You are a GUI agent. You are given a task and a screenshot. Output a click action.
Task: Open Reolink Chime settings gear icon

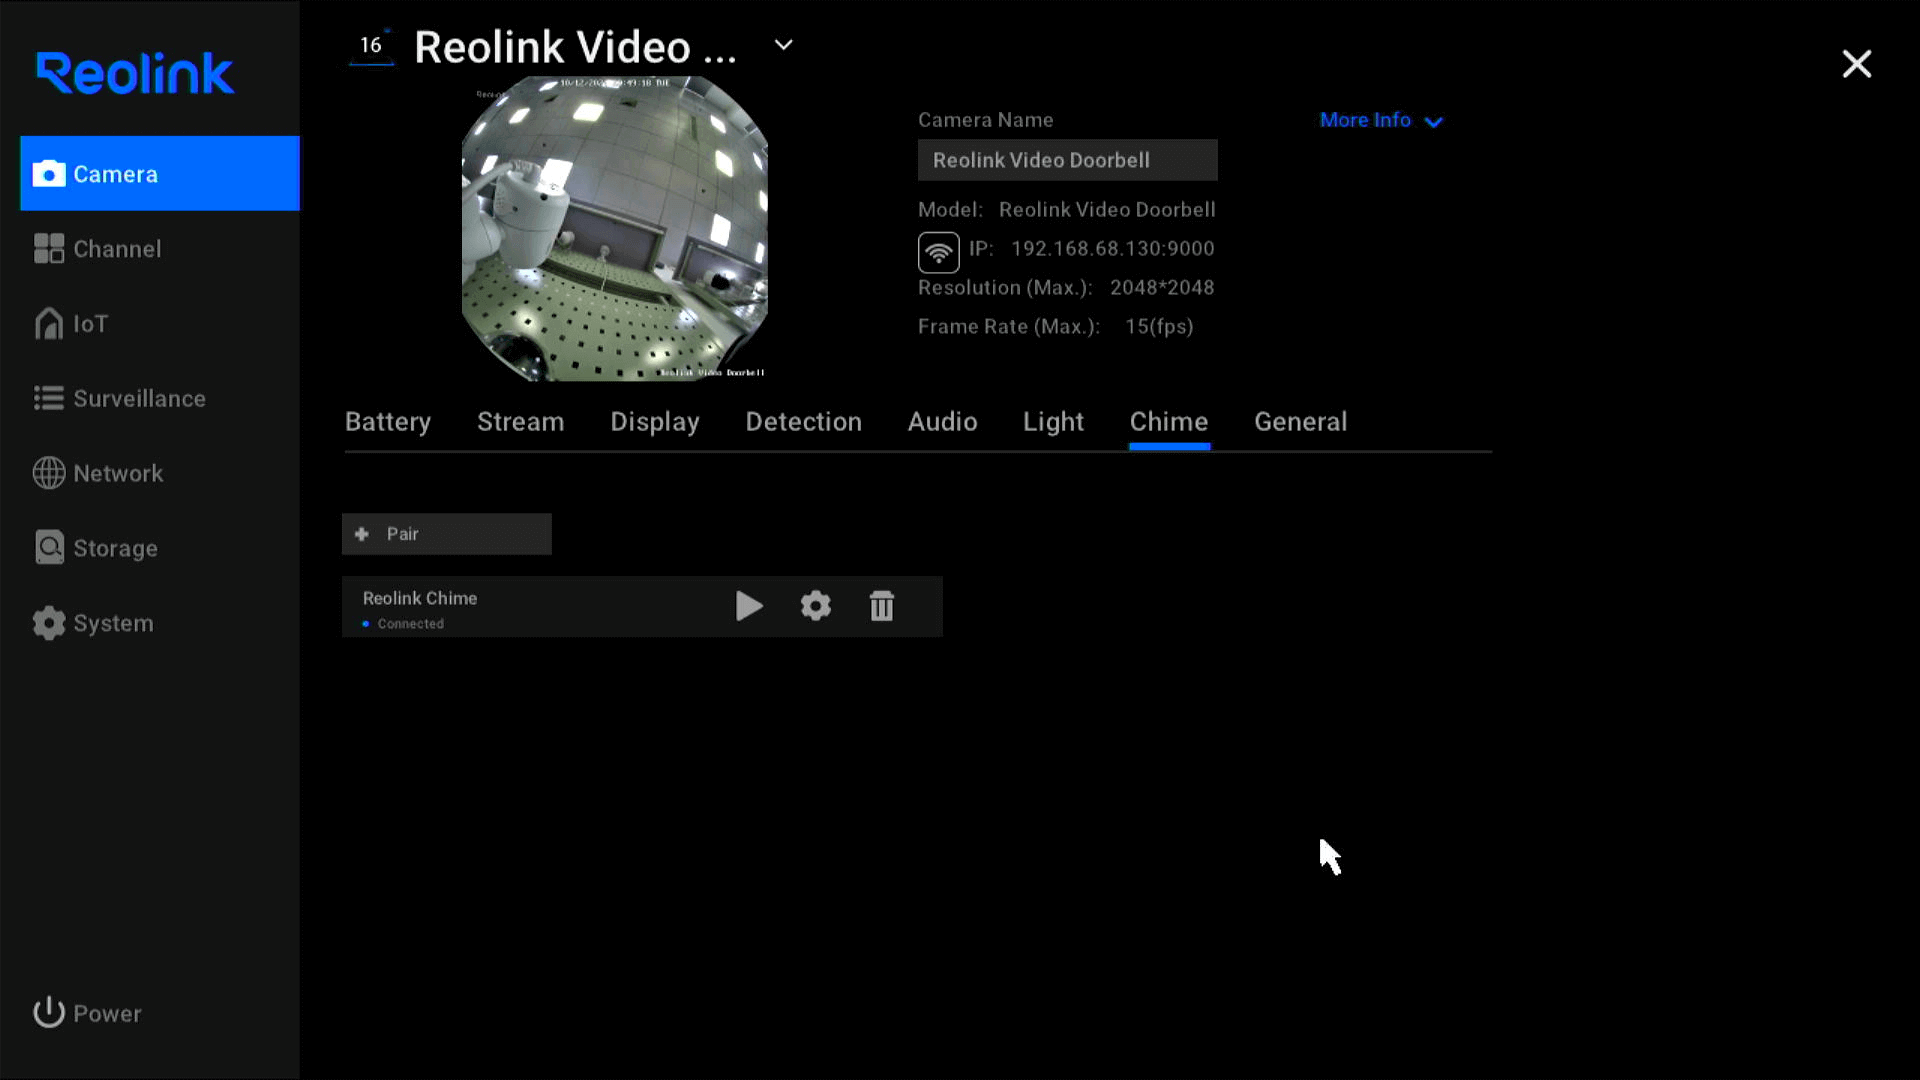coord(815,605)
